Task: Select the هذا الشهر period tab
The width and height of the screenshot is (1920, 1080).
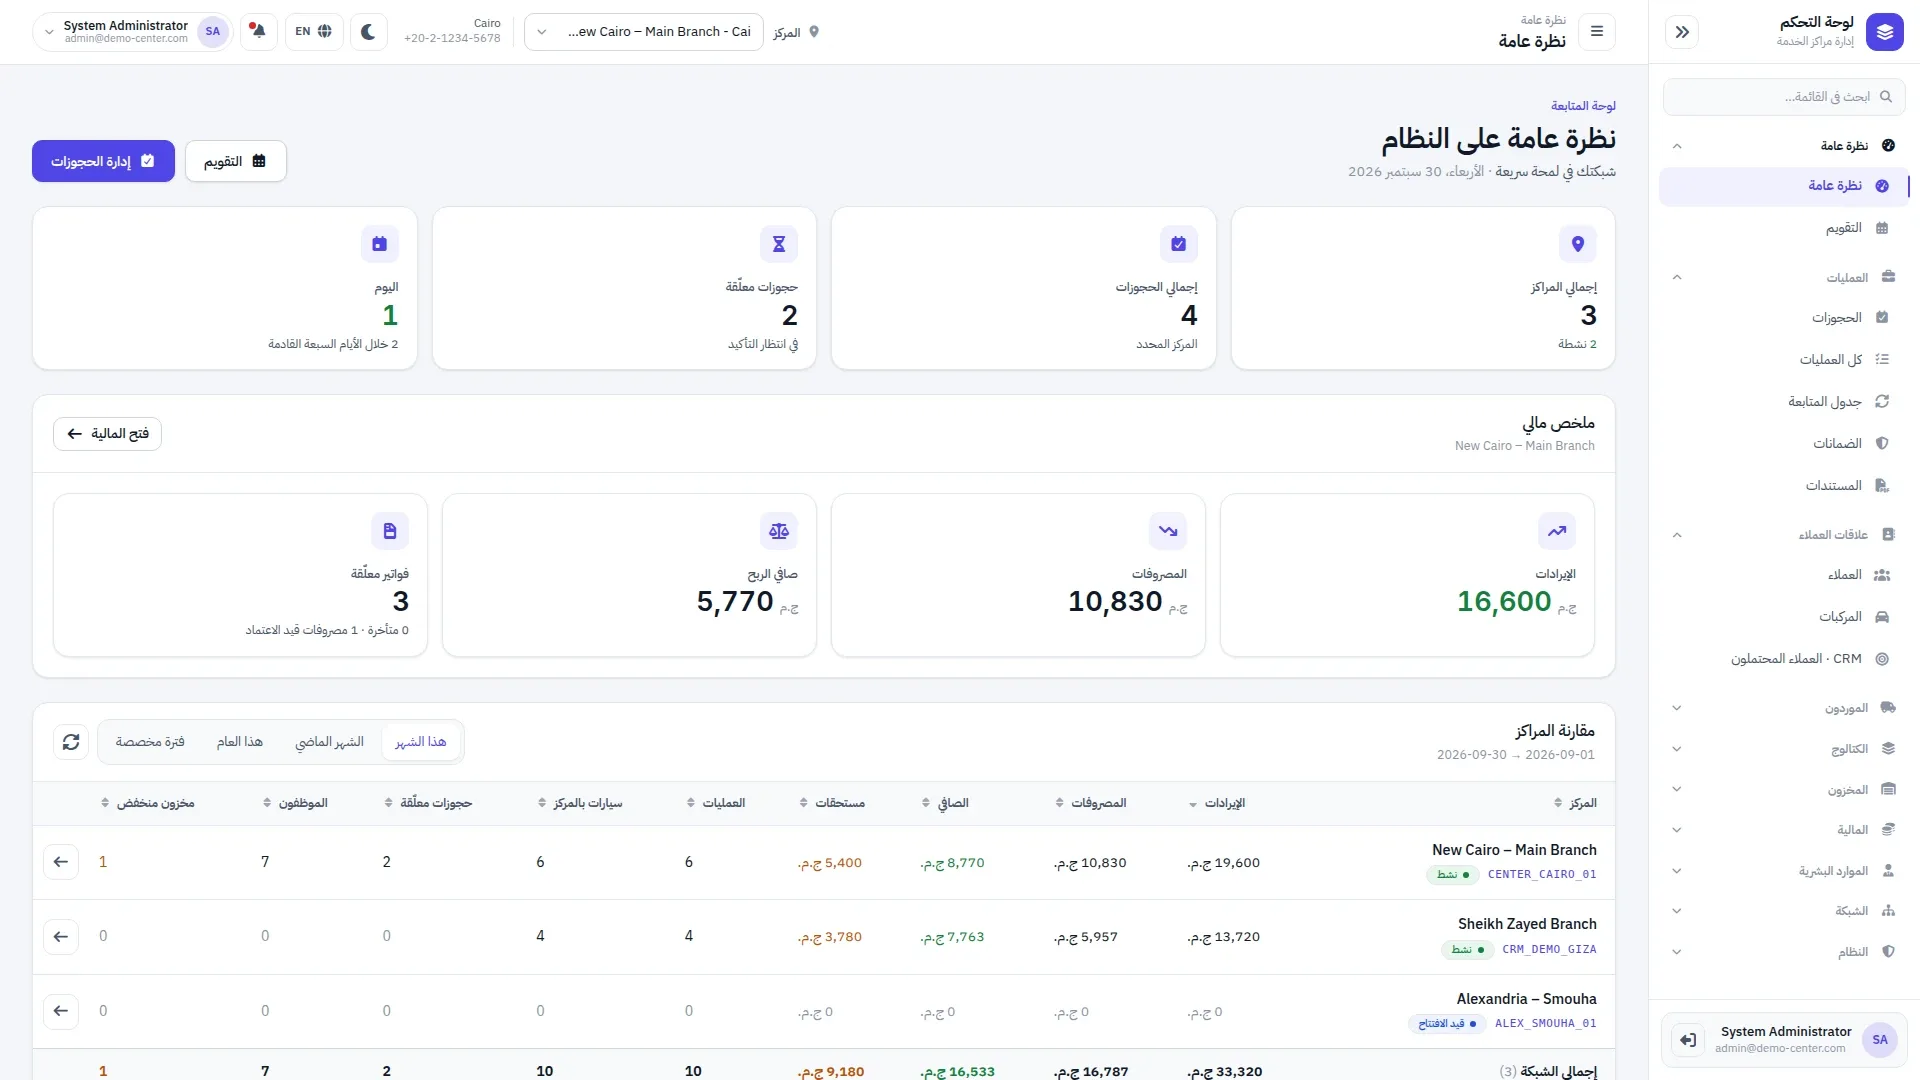Action: click(x=421, y=742)
